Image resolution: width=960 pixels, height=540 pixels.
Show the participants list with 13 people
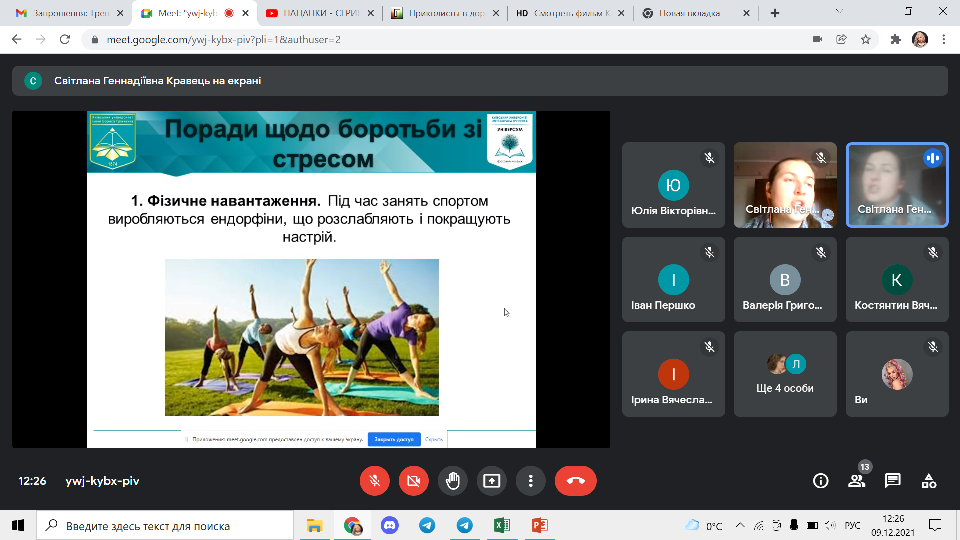[x=857, y=481]
